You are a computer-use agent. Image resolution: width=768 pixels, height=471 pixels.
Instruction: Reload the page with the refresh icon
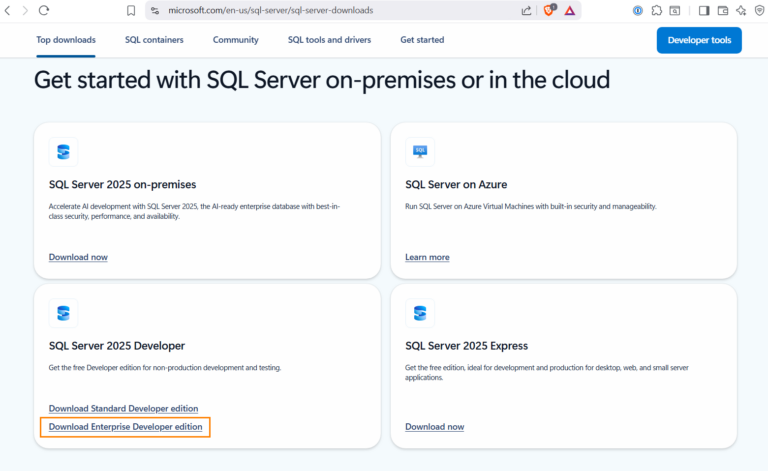[x=44, y=10]
